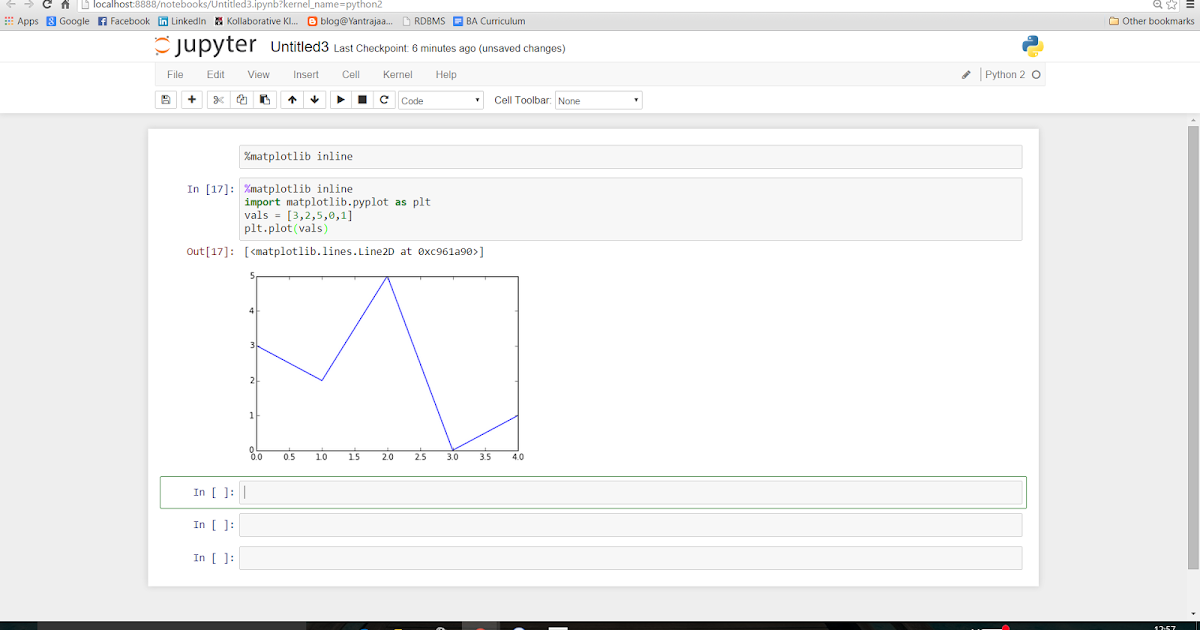Copy the selected cell
This screenshot has width=1200, height=630.
[241, 99]
